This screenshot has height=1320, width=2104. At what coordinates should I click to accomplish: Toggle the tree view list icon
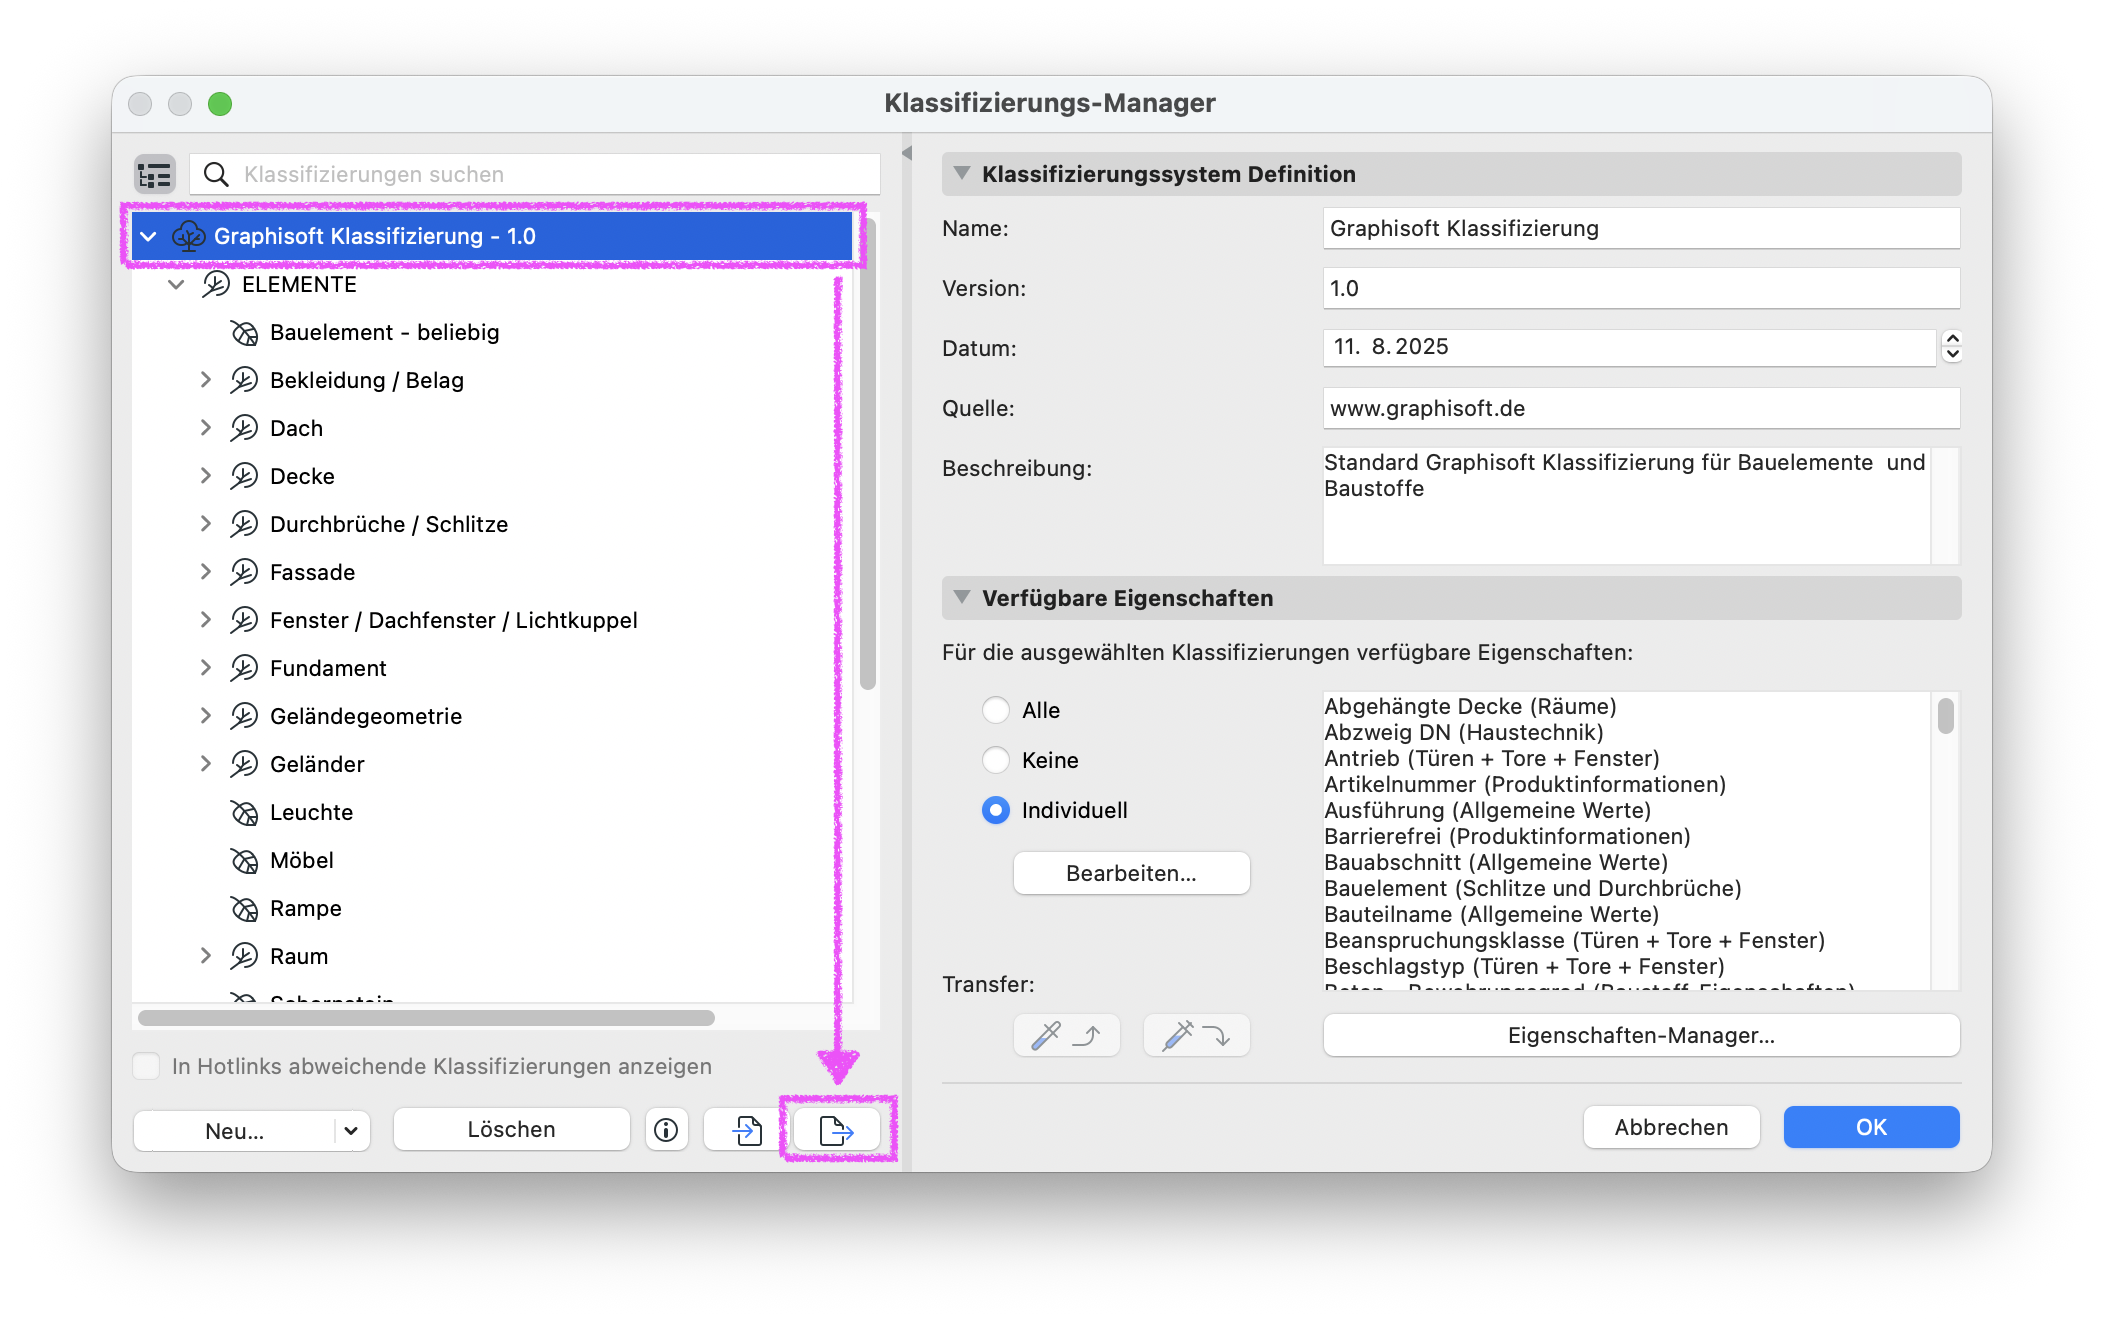pos(155,175)
